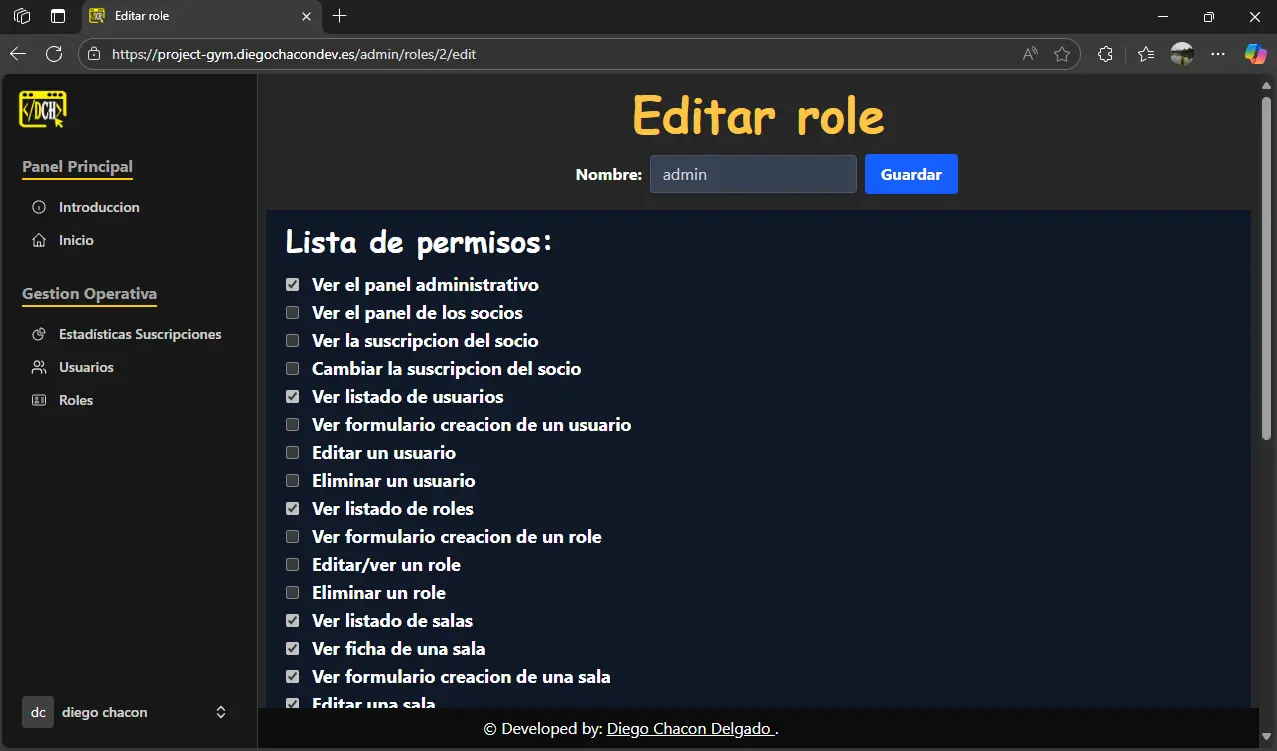Click the dc avatar badge at bottom left
Viewport: 1277px width, 751px height.
tap(37, 712)
